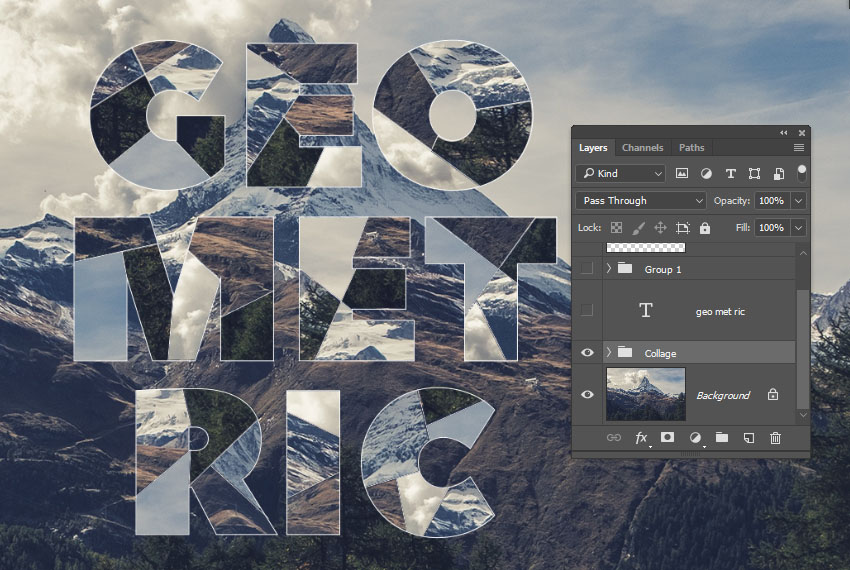The height and width of the screenshot is (570, 850).
Task: Click the pixel layer filter icon
Action: [x=682, y=173]
